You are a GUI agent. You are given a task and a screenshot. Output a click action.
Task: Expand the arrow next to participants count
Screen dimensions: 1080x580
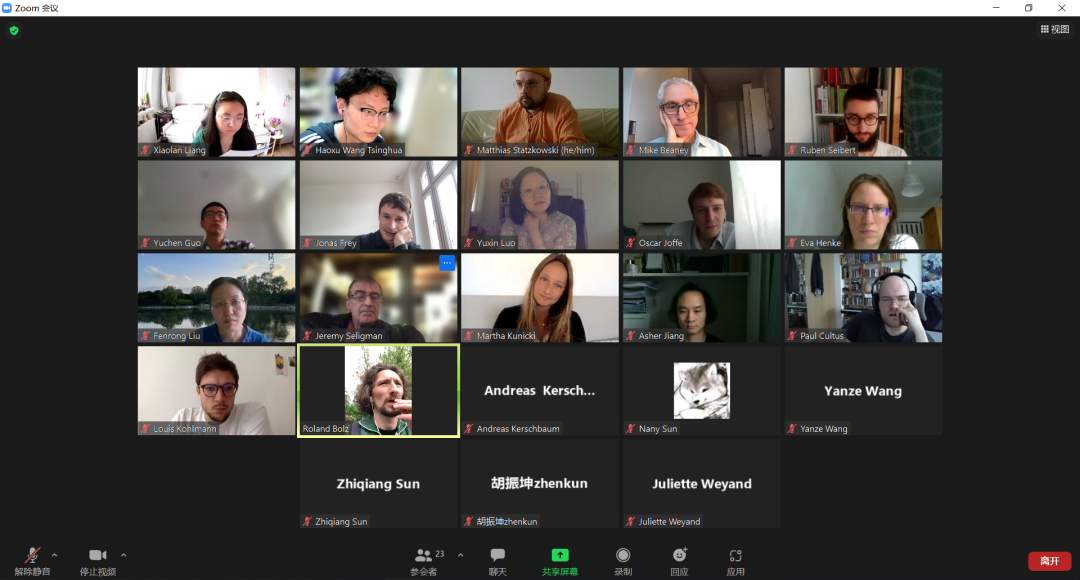point(460,555)
